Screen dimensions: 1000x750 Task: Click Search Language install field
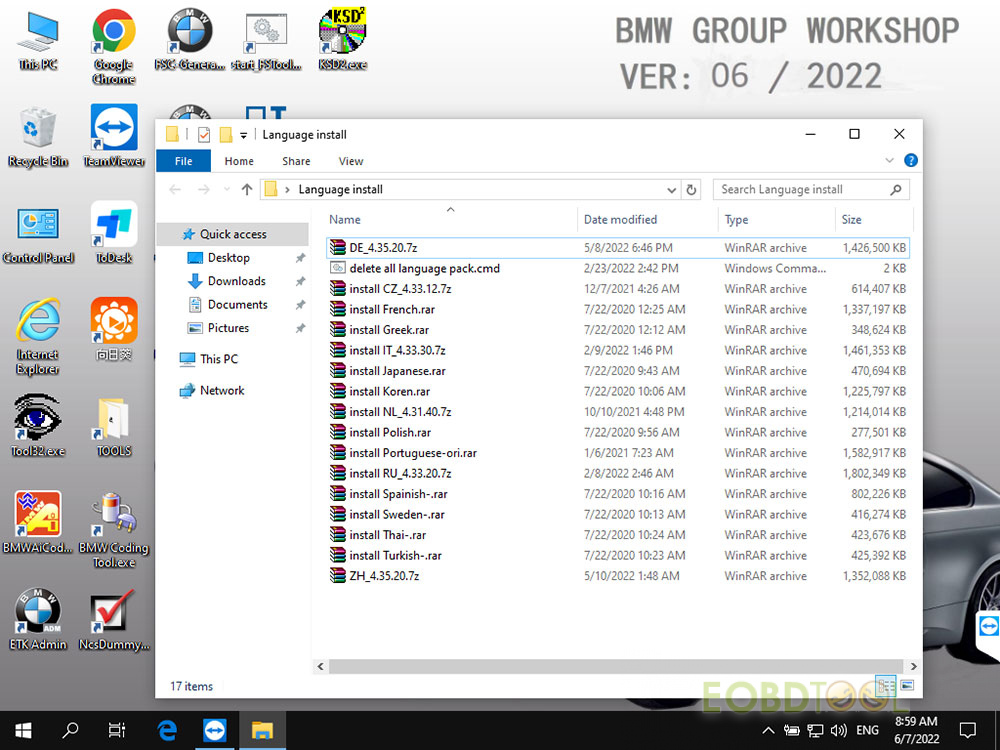(811, 189)
